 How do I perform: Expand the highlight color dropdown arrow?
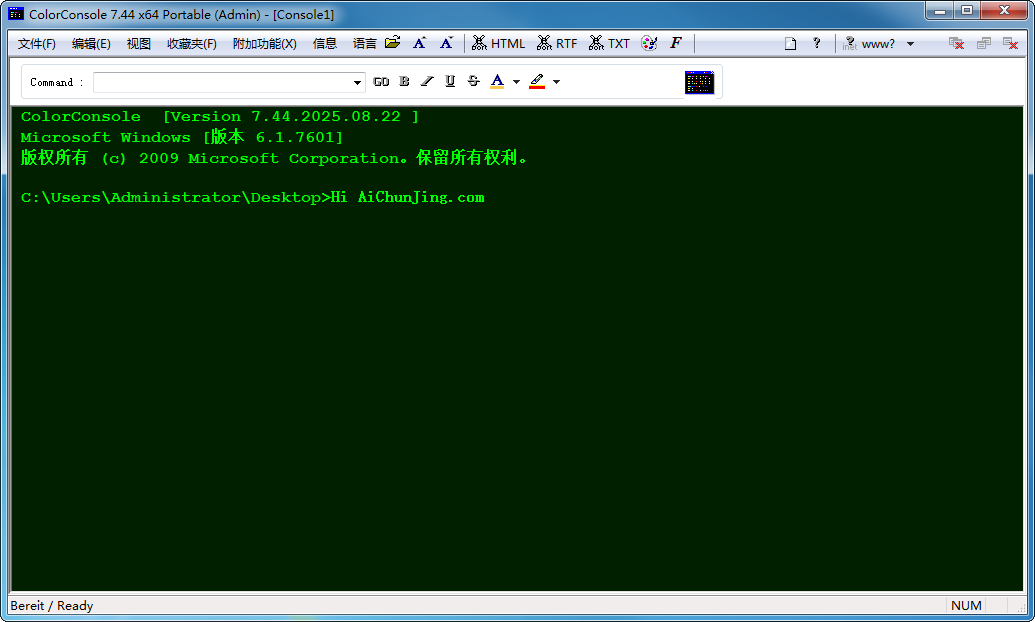point(556,82)
